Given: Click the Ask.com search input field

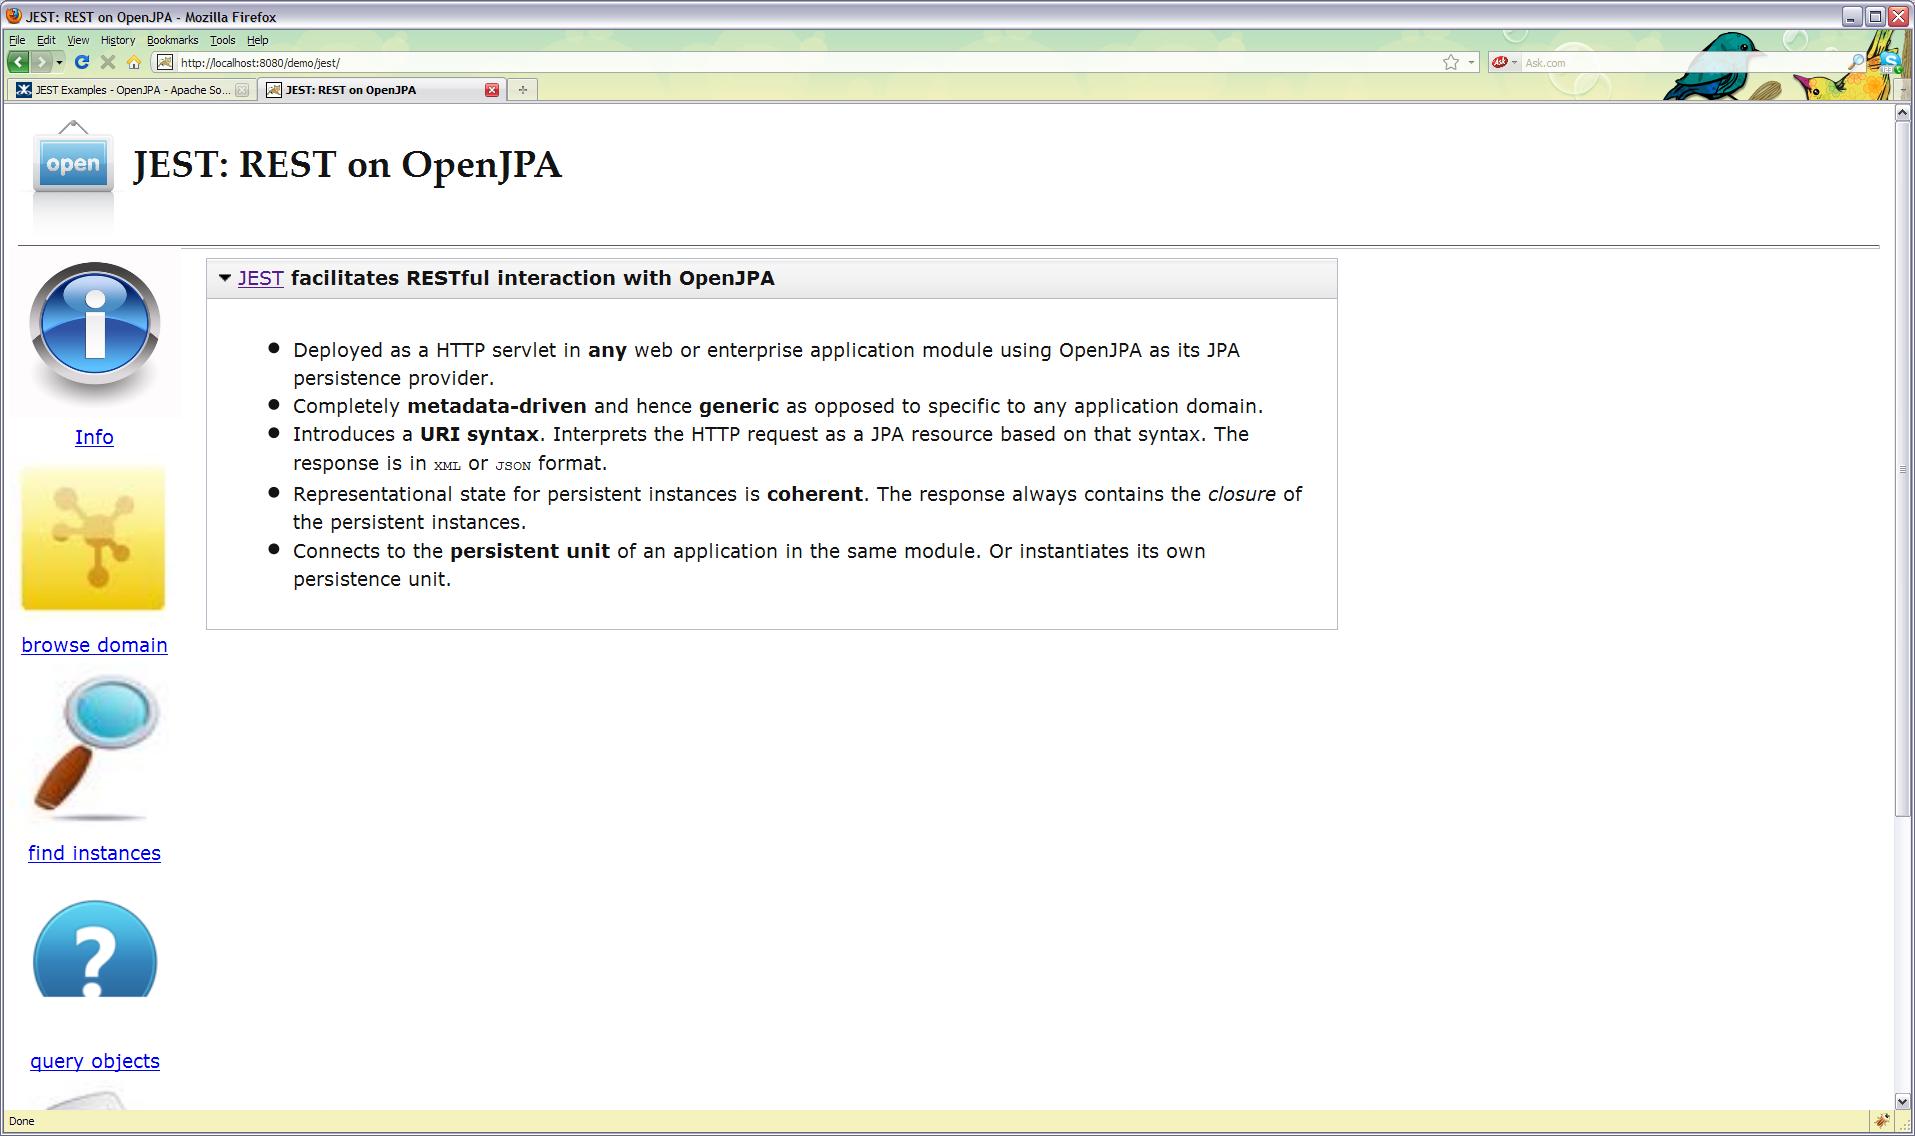Looking at the screenshot, I should pyautogui.click(x=1684, y=62).
